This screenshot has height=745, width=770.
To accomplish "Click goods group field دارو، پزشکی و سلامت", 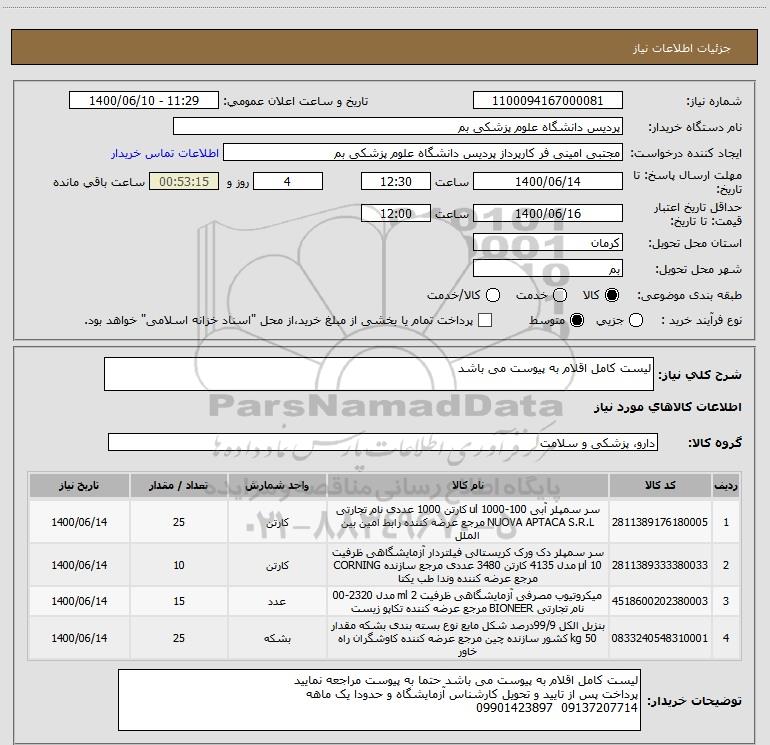I will (383, 442).
